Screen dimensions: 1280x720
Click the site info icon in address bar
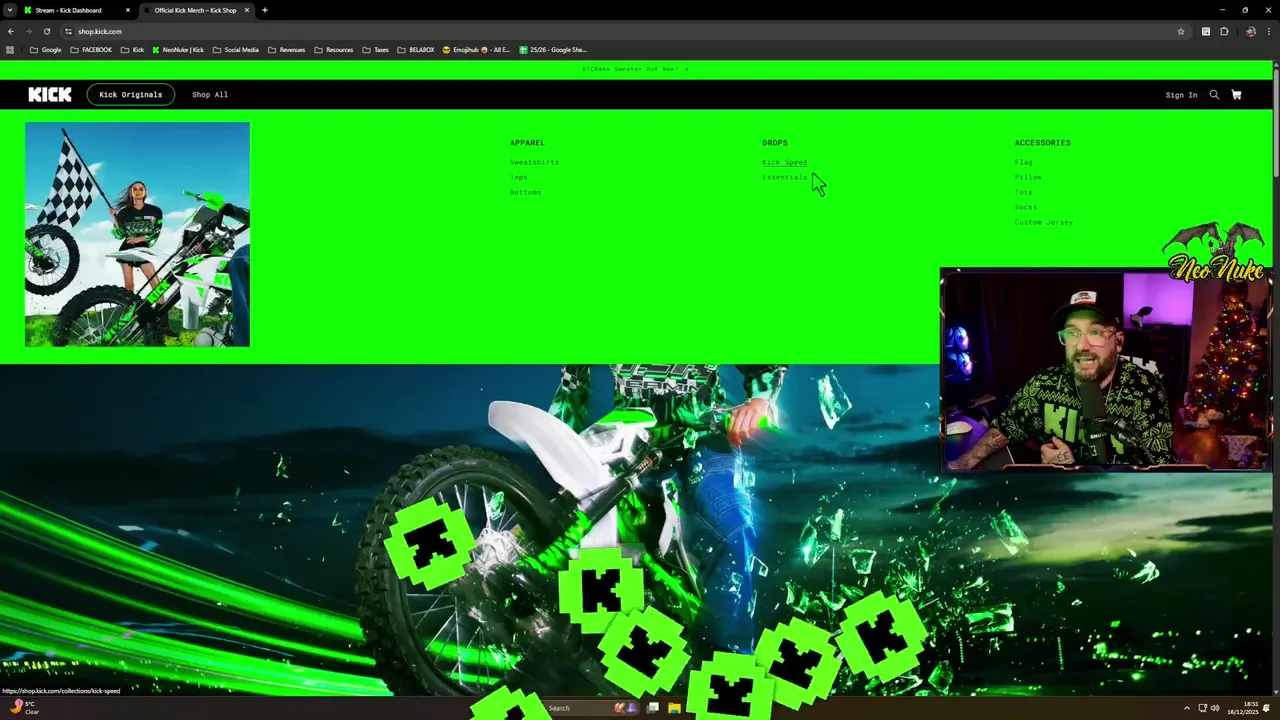point(68,31)
